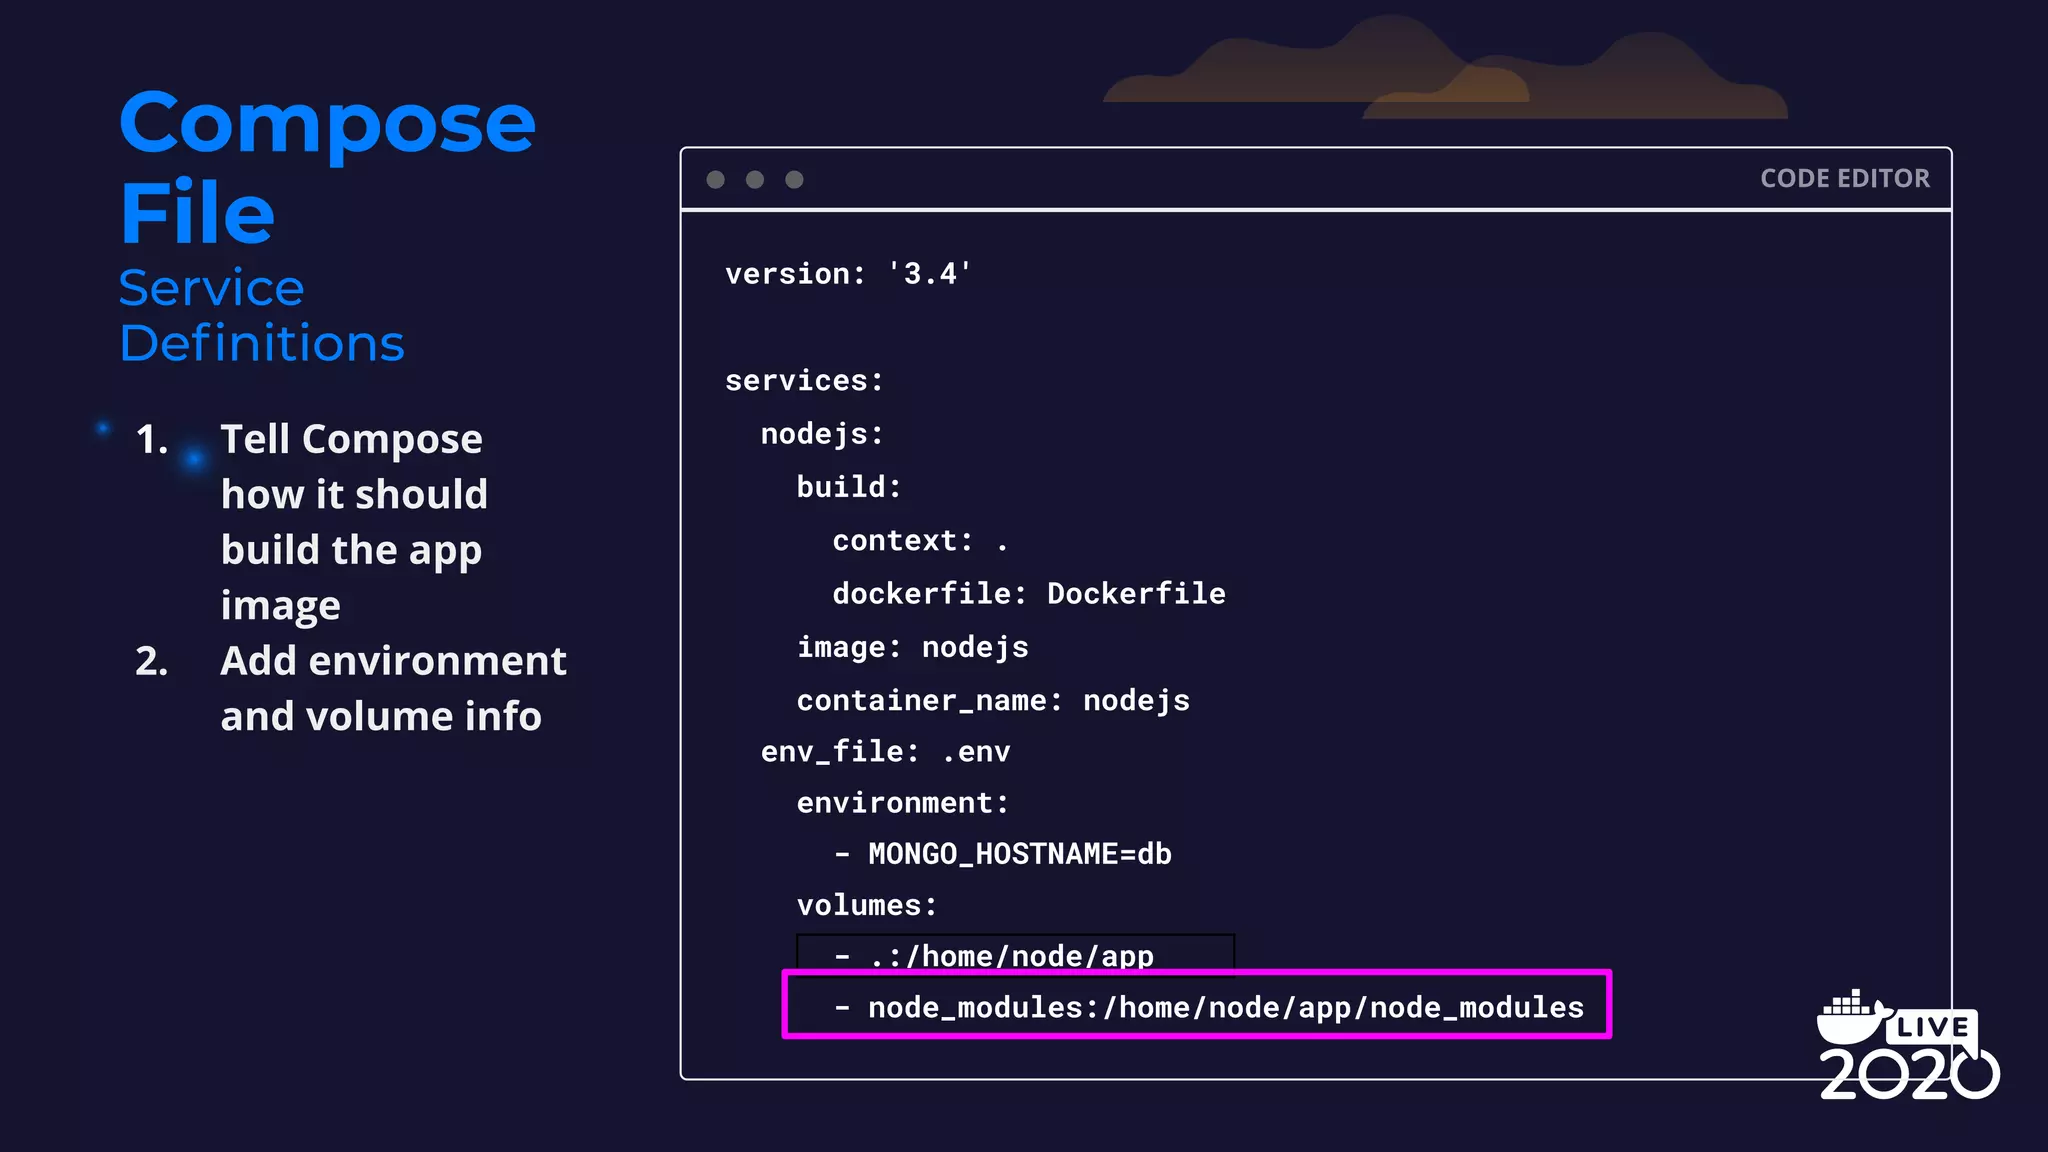Click the LIVE badge in logo
The image size is (2048, 1152).
(x=1932, y=1027)
